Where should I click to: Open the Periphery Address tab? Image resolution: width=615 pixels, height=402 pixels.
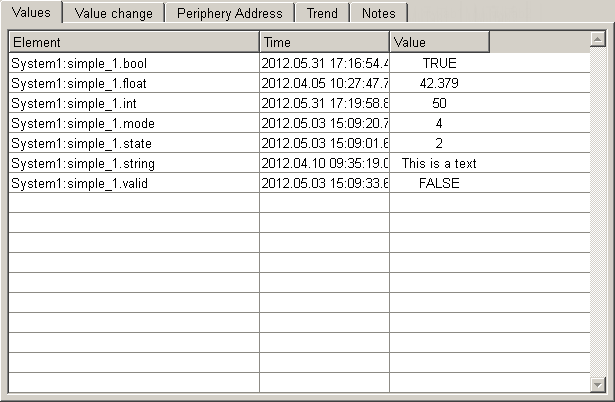(x=230, y=13)
